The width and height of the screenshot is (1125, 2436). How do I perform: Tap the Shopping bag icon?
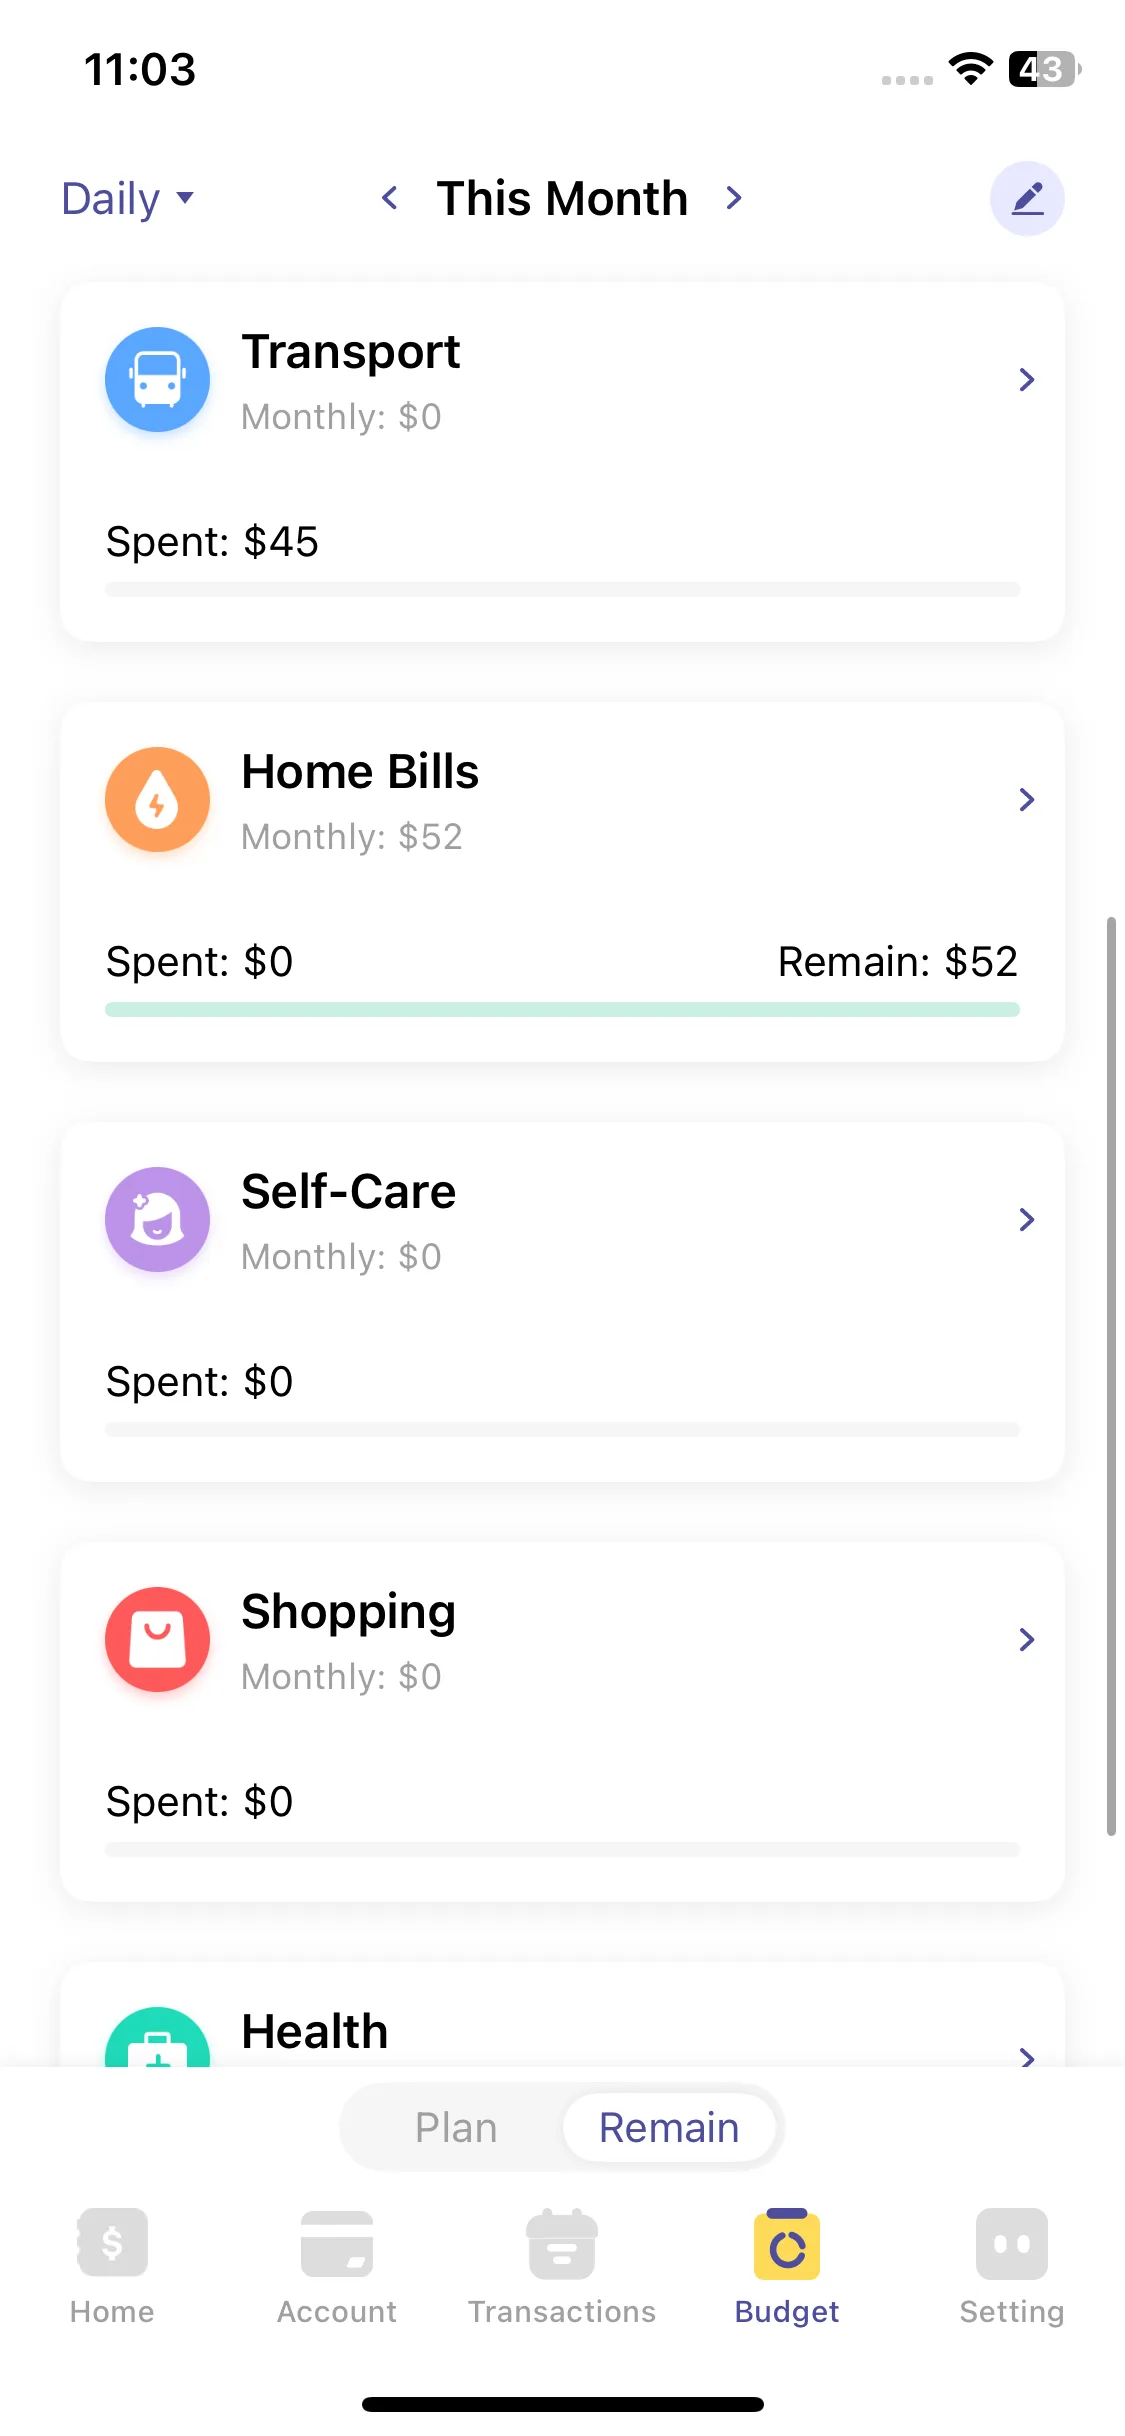click(157, 1640)
